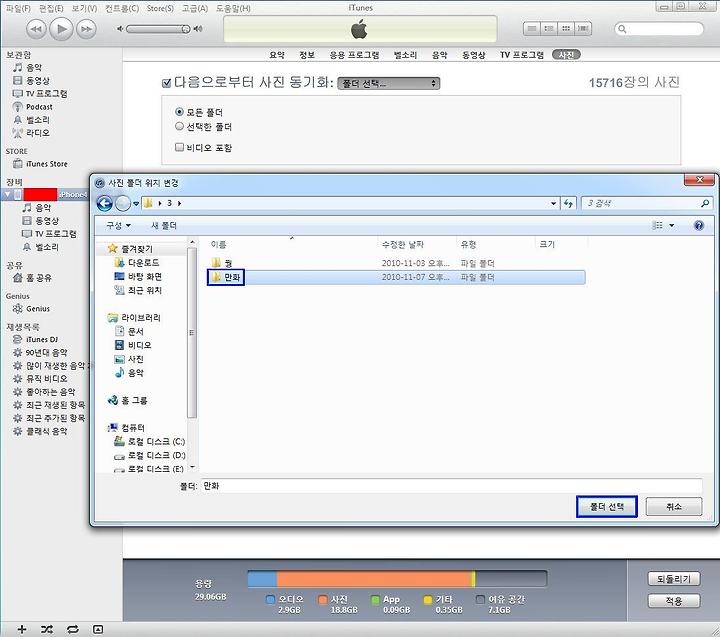Click the 적용 button
This screenshot has width=720, height=637.
tap(674, 601)
